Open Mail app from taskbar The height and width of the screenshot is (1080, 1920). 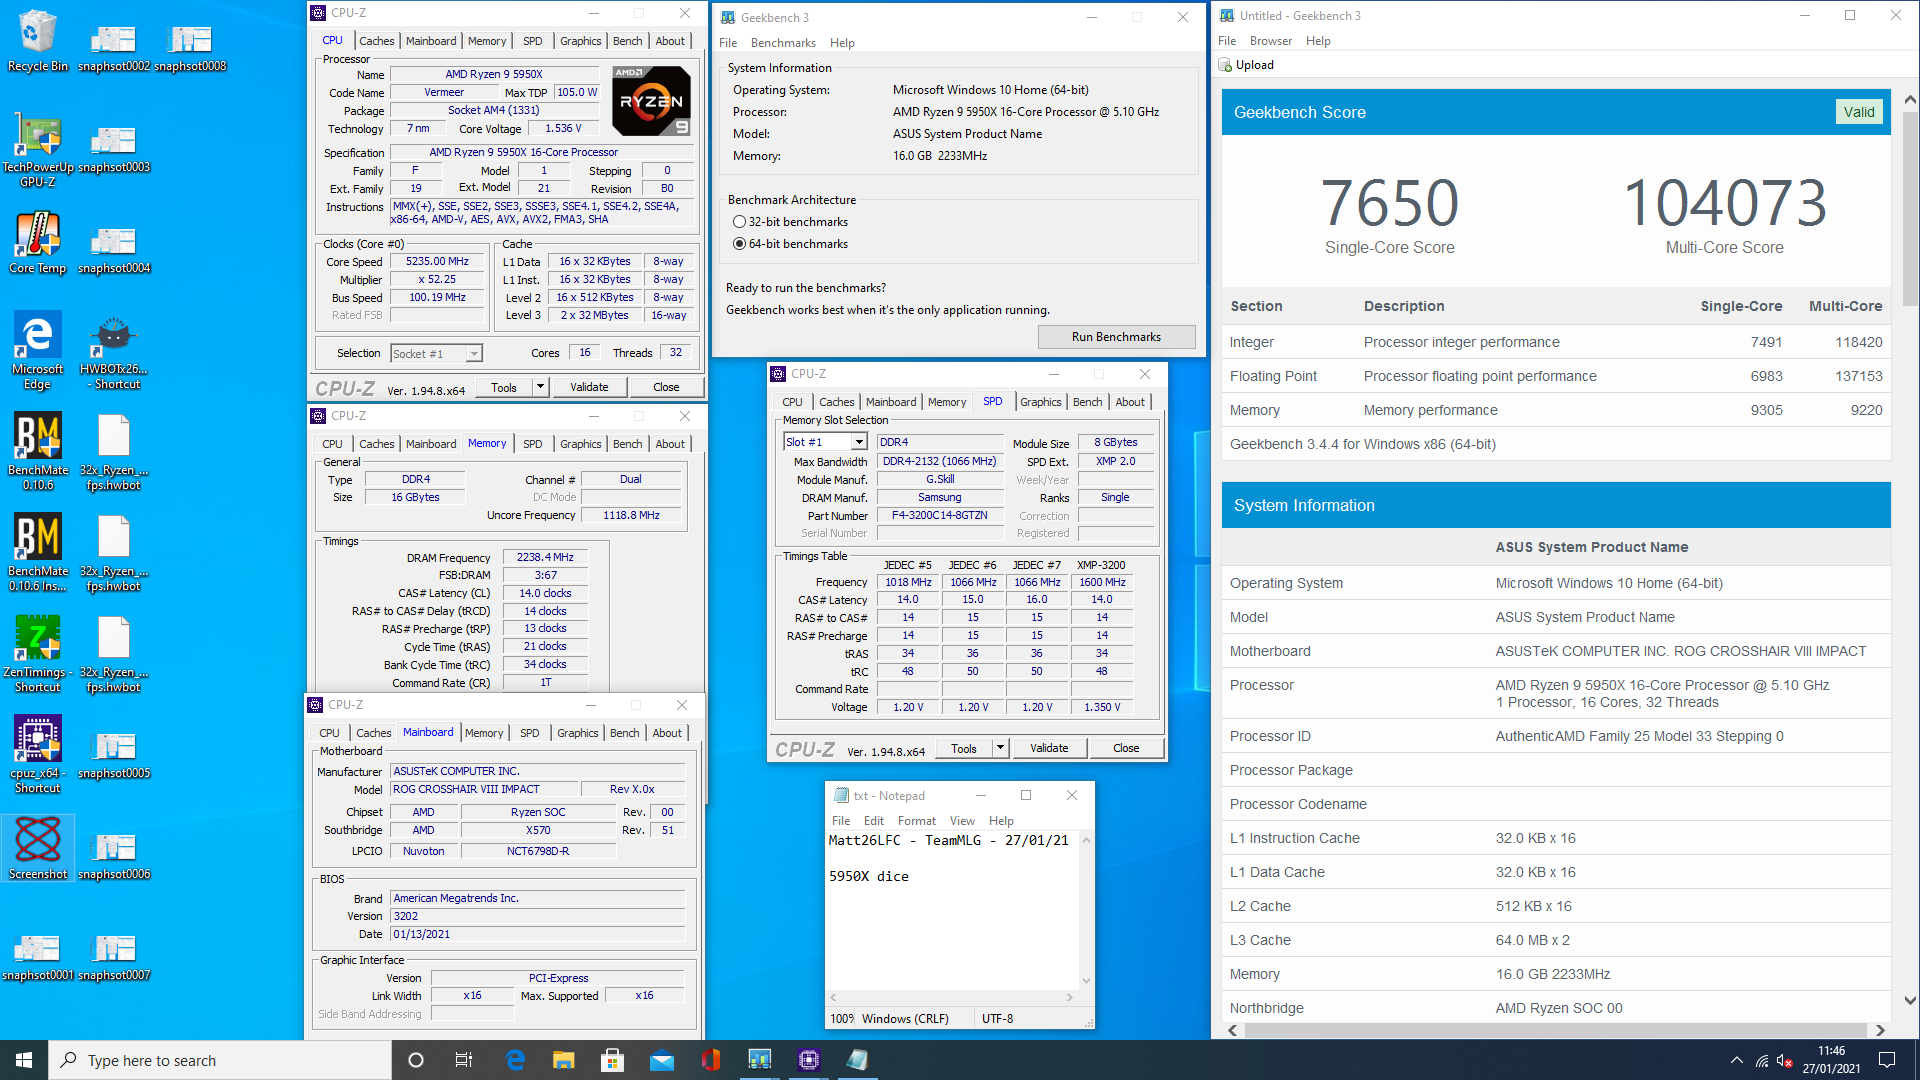(x=662, y=1060)
